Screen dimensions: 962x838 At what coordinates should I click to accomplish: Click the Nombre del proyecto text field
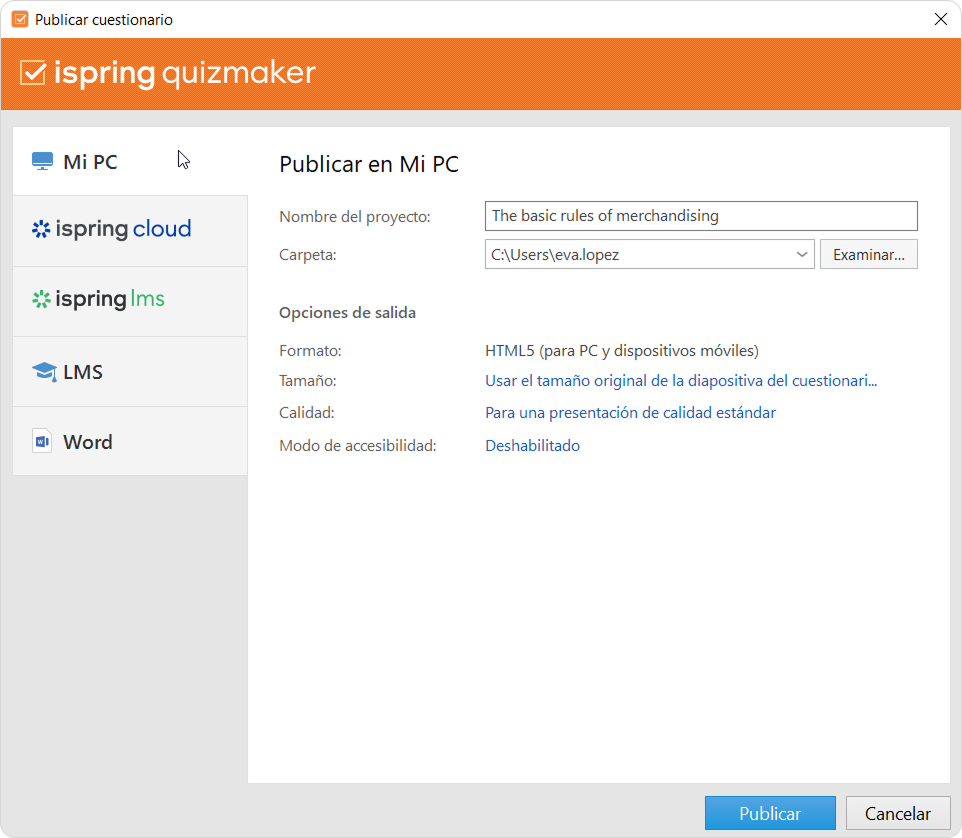coord(700,216)
